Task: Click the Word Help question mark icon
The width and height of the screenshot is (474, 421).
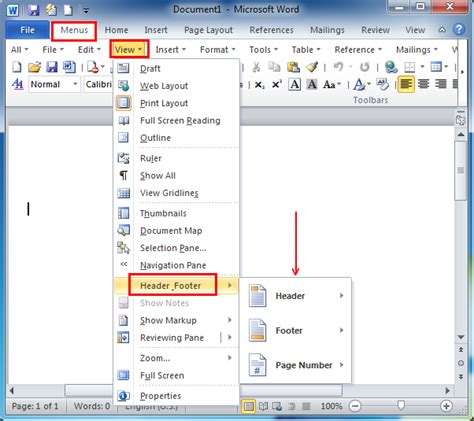Action: [x=459, y=30]
